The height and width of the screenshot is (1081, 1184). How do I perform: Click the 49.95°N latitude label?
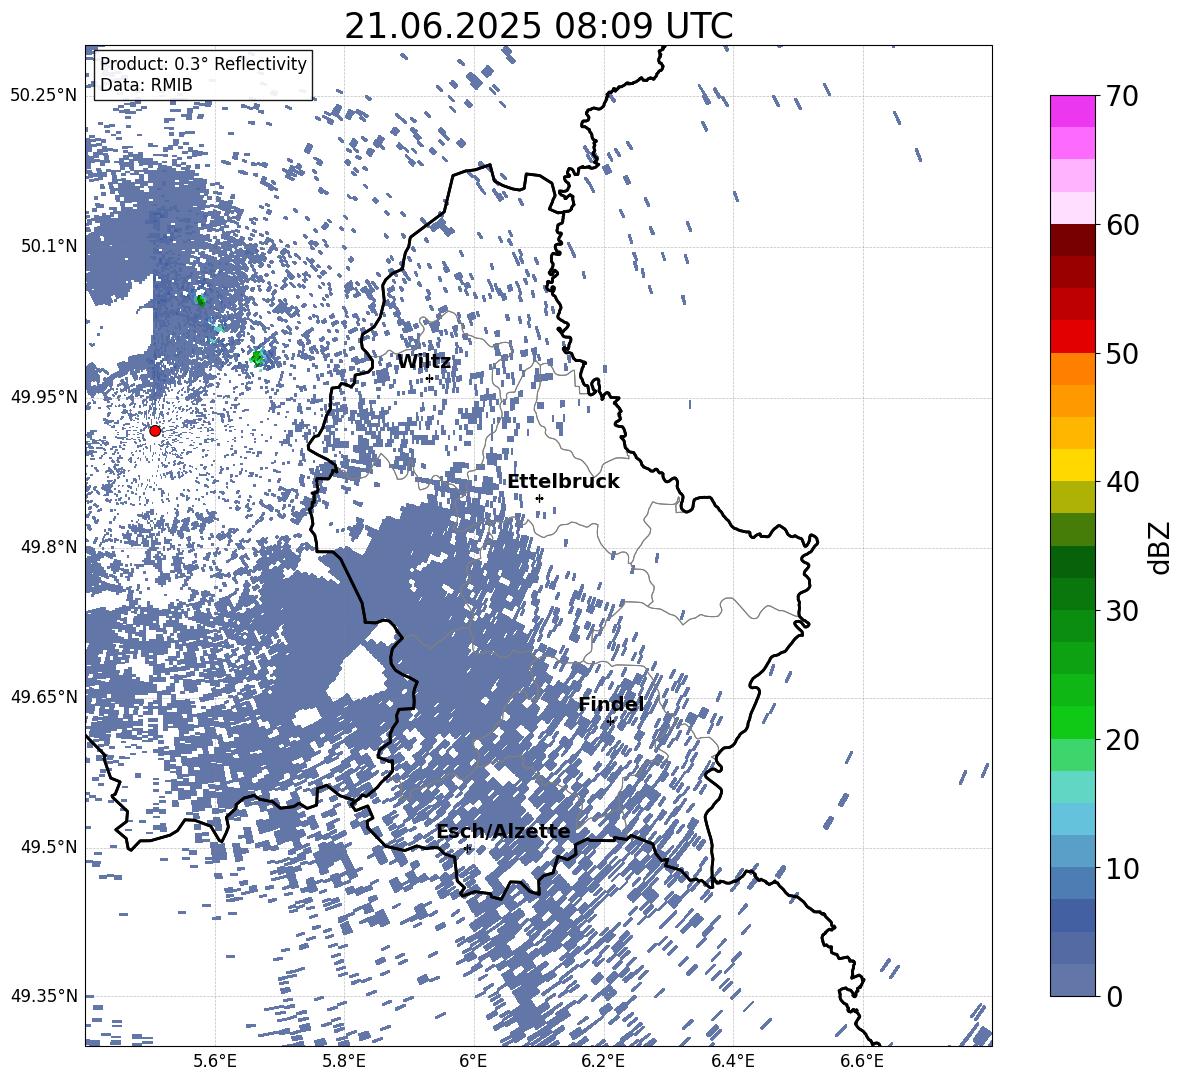(x=44, y=396)
